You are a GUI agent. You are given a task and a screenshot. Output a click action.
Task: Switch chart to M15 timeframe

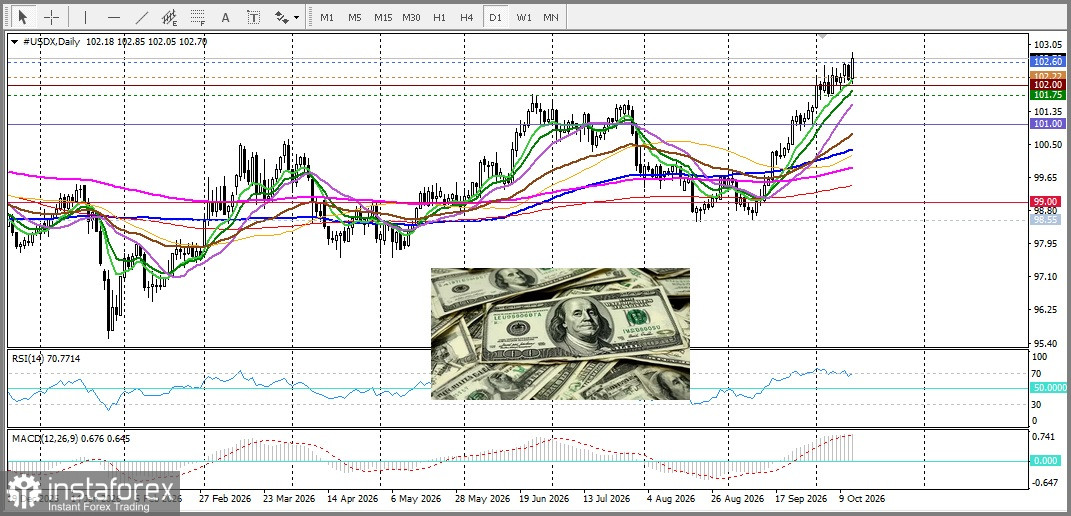pyautogui.click(x=382, y=17)
